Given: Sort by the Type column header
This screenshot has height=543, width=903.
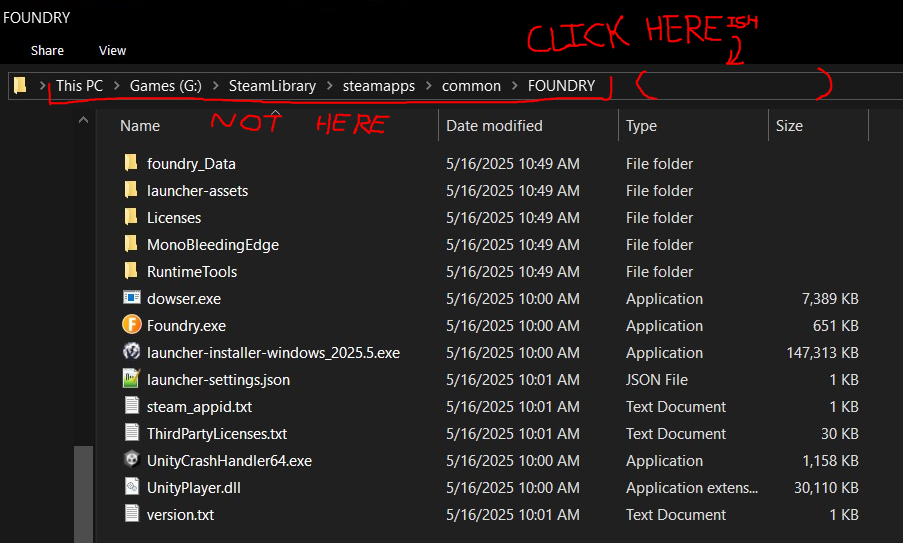Looking at the screenshot, I should (x=641, y=126).
